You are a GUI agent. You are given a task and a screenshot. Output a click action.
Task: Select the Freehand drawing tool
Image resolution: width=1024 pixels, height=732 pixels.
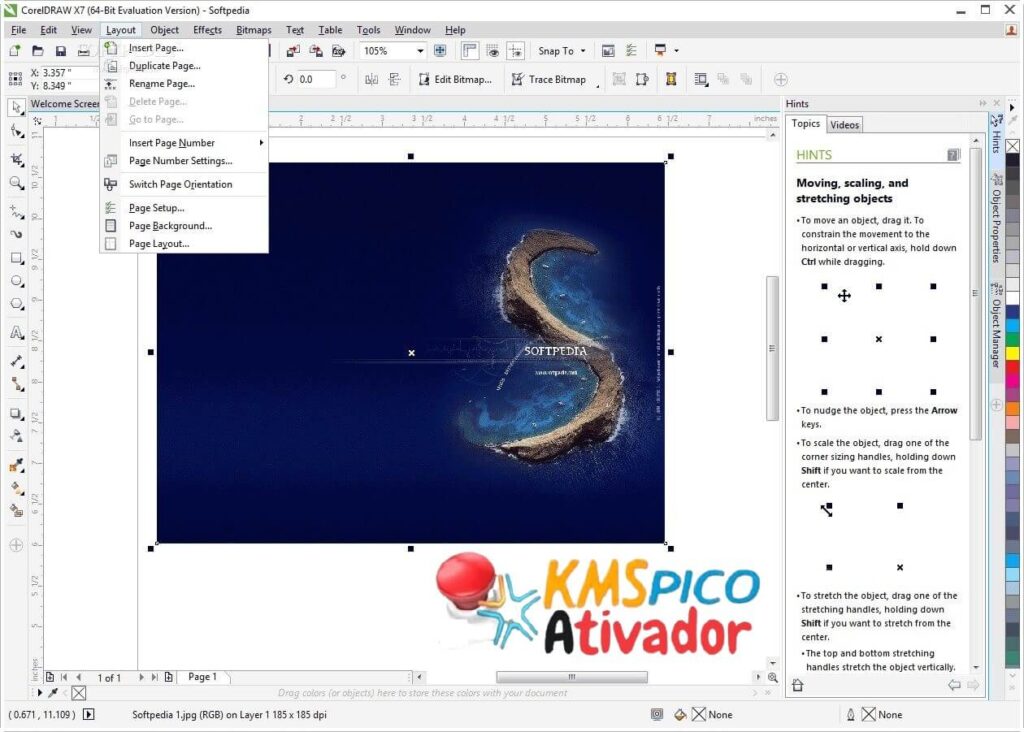pyautogui.click(x=16, y=211)
